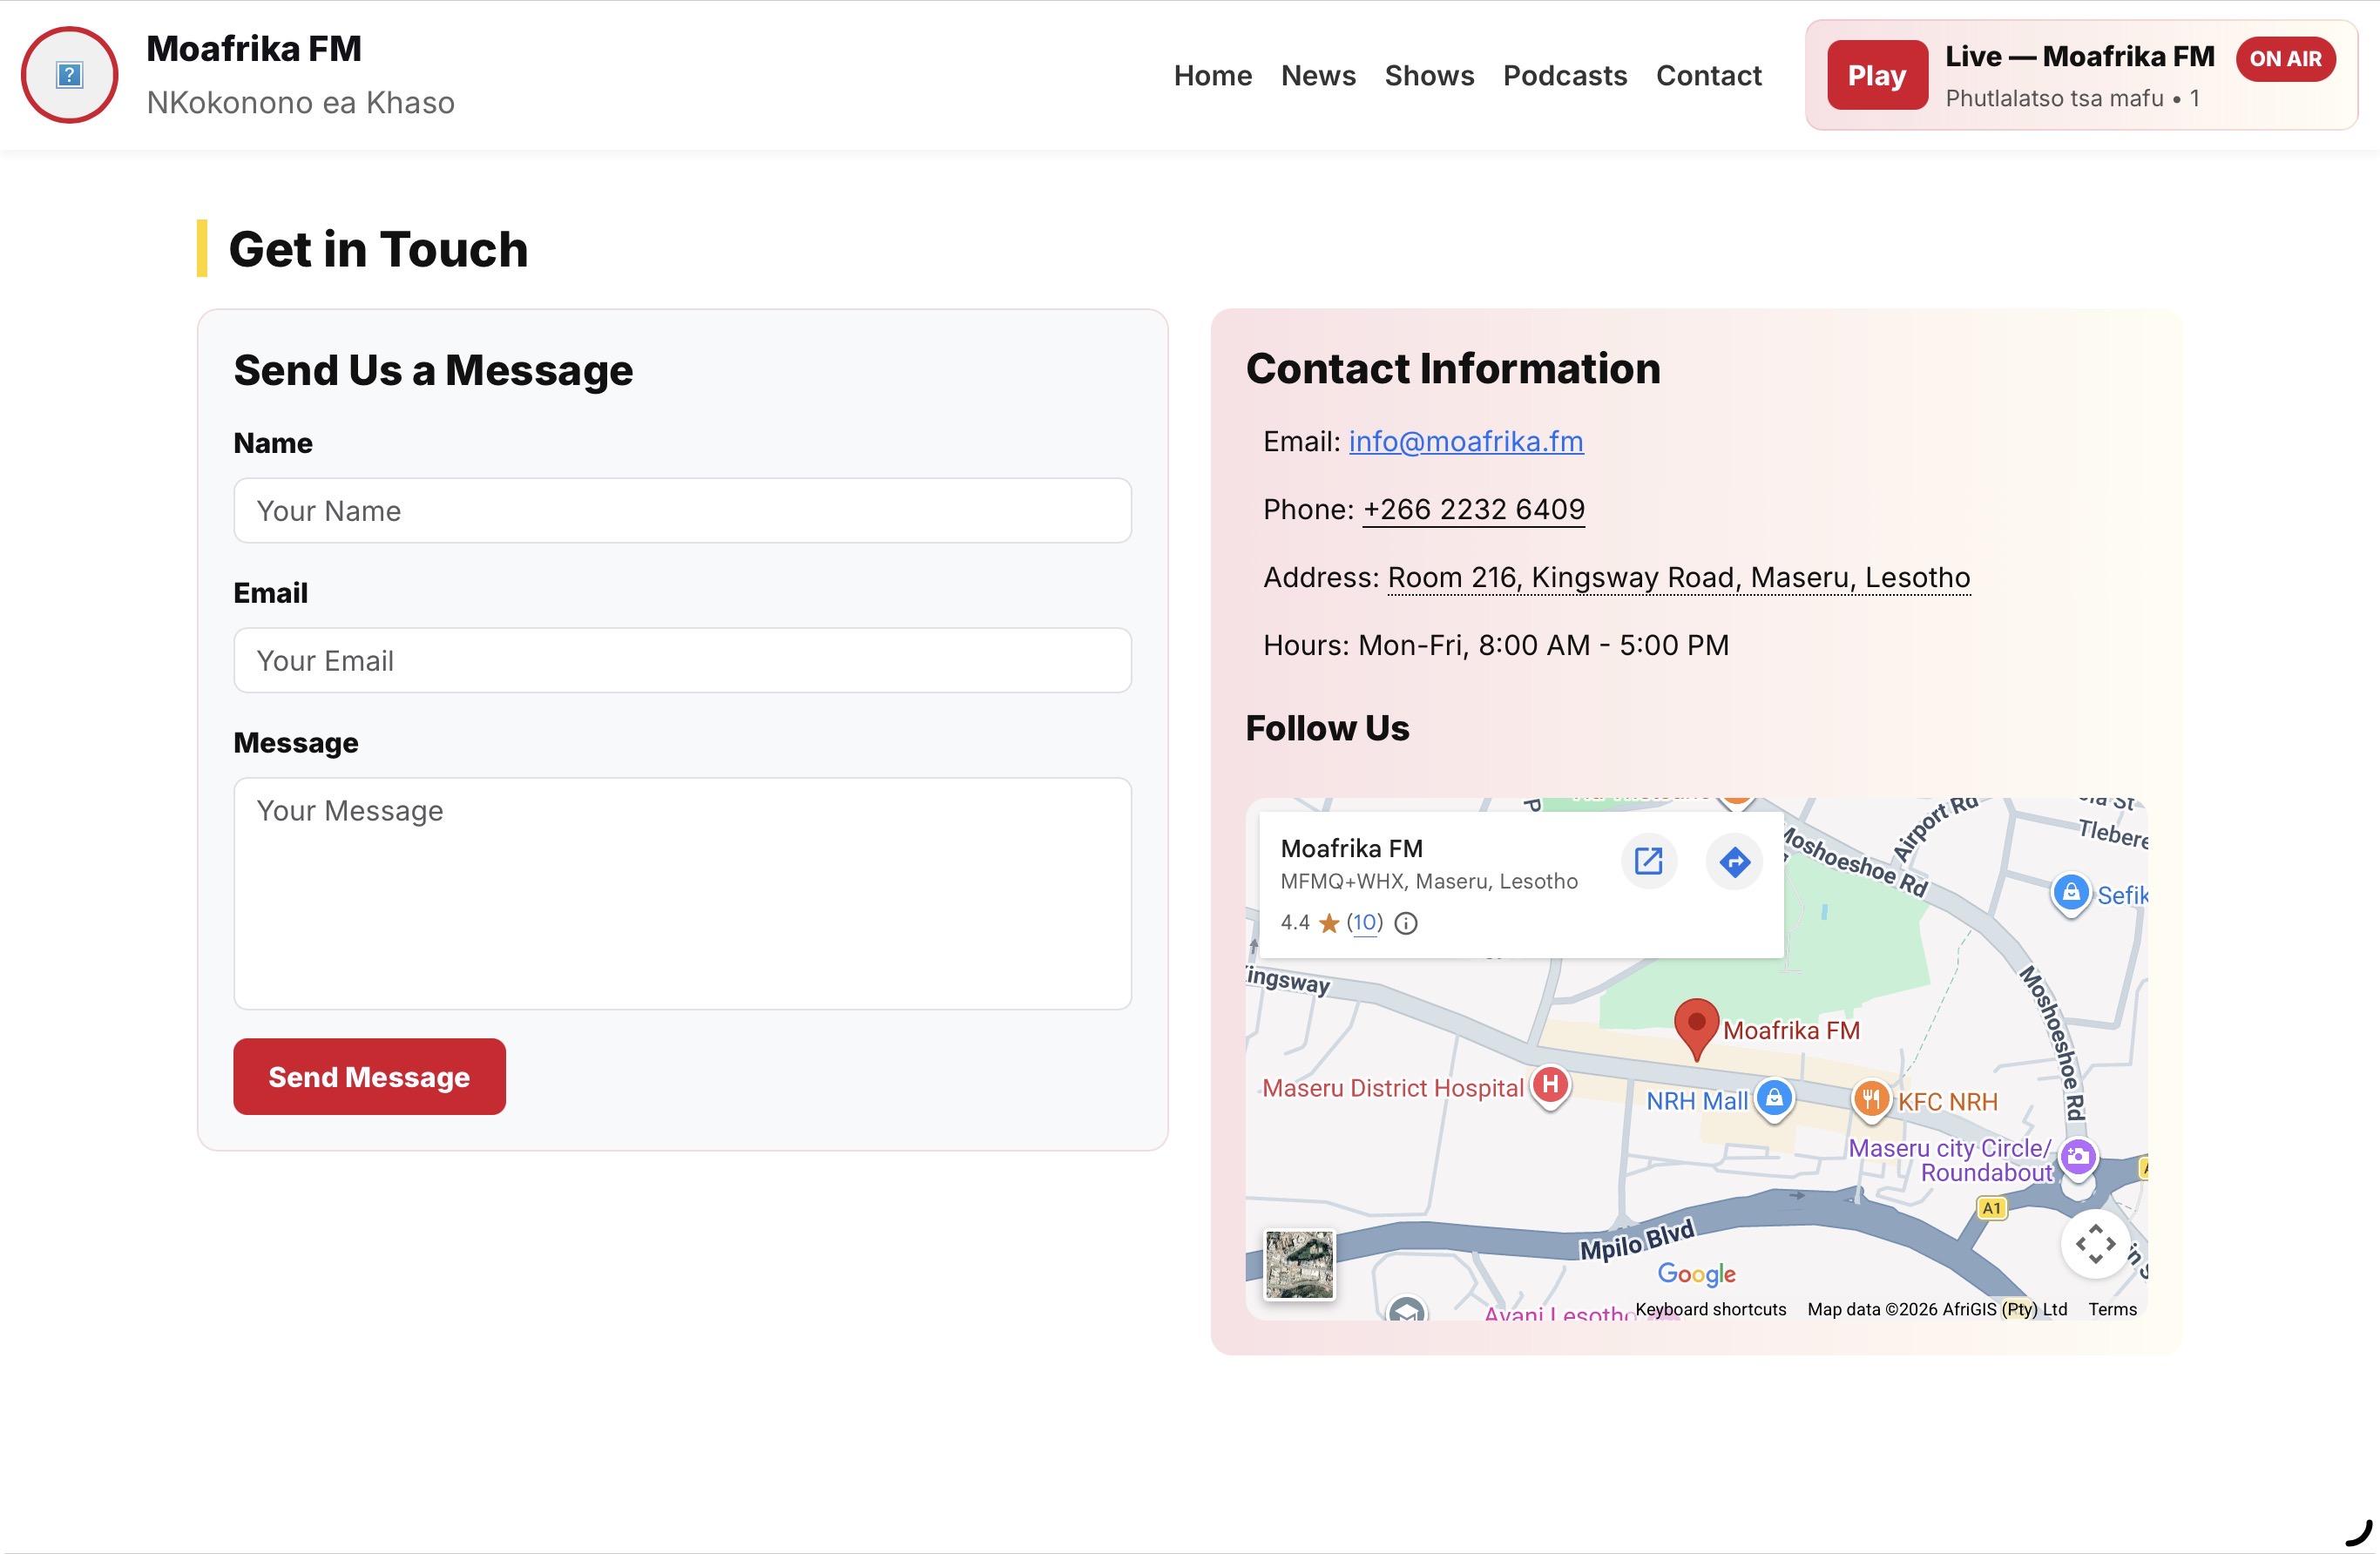Click the Moafrika FM logo image
This screenshot has width=2380, height=1554.
pyautogui.click(x=69, y=75)
